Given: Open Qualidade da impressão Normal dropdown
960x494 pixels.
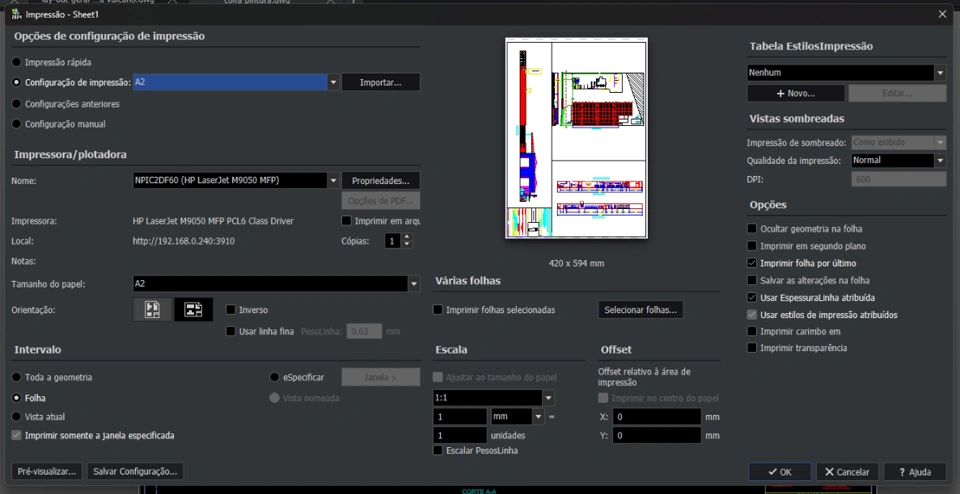Looking at the screenshot, I should click(940, 160).
